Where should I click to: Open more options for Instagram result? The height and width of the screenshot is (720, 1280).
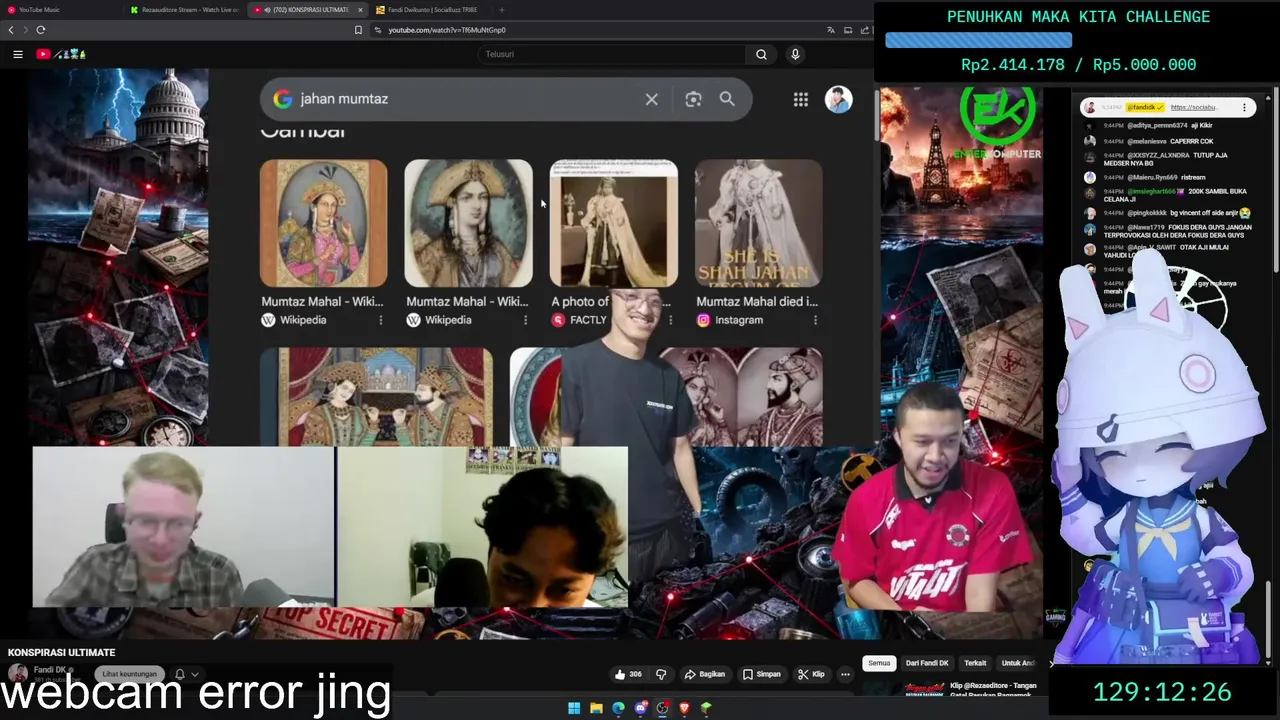pyautogui.click(x=815, y=320)
